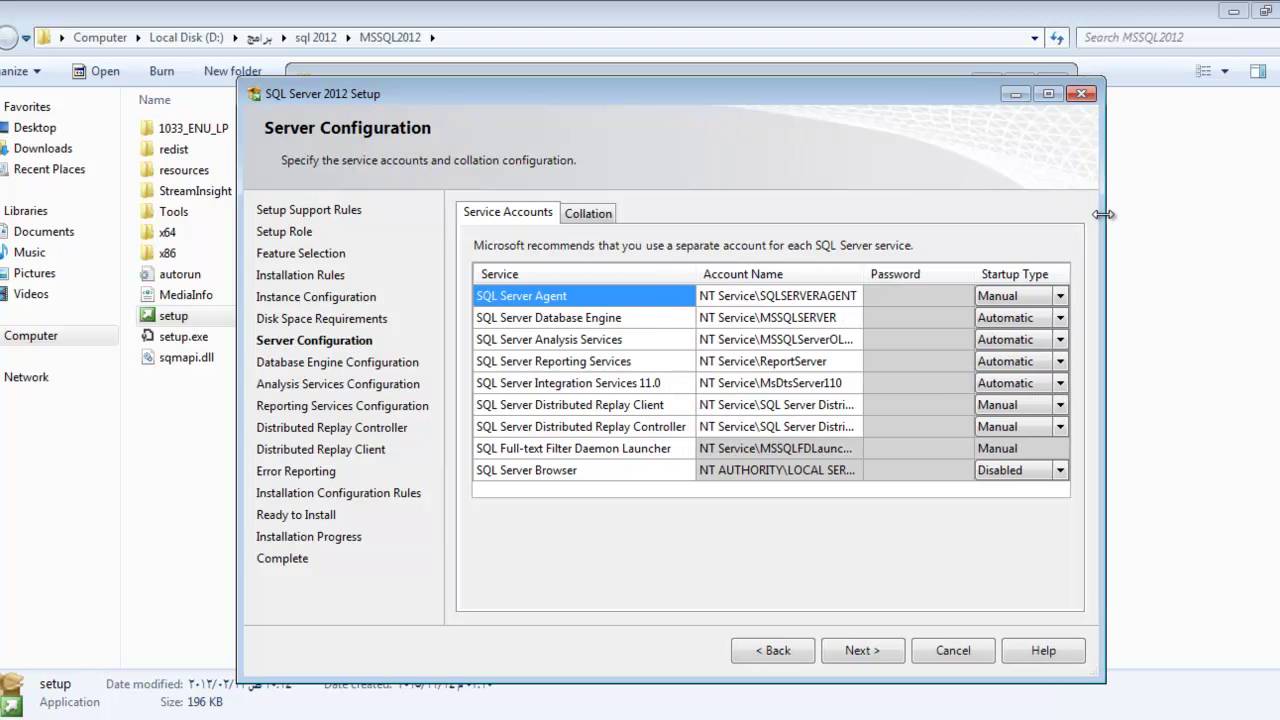
Task: Select the redist folder icon
Action: point(147,149)
